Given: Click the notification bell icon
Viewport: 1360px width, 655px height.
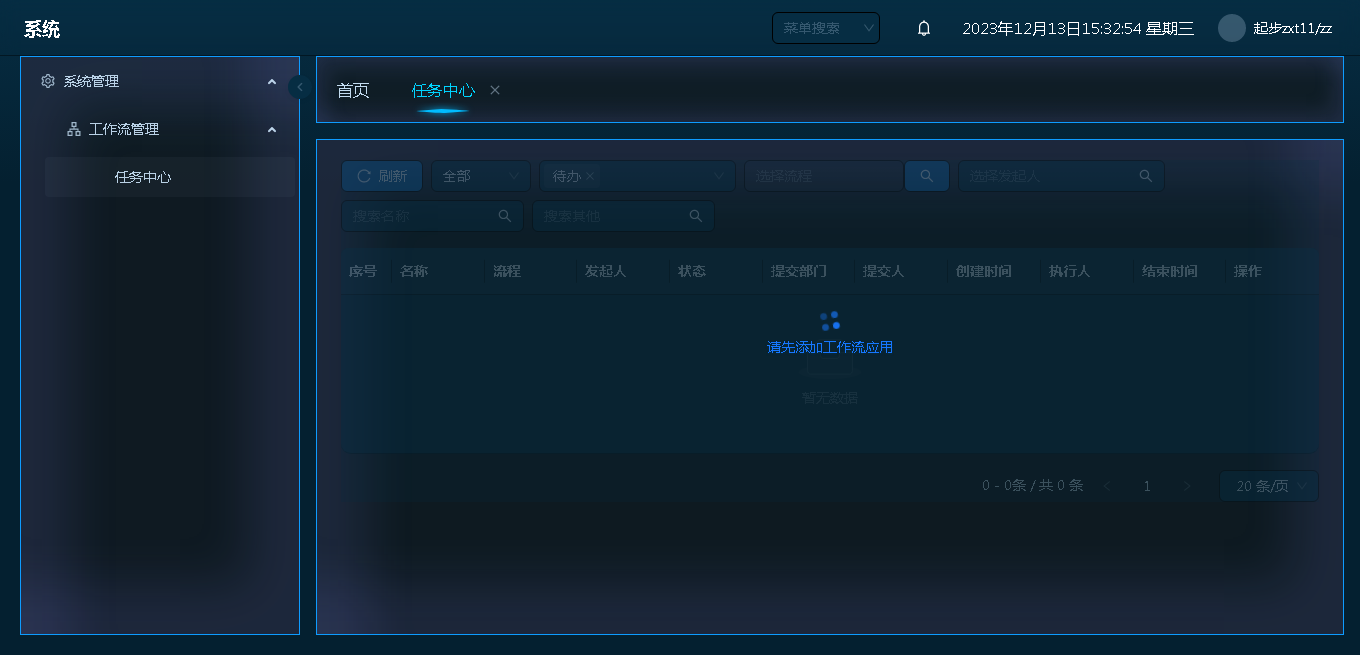Looking at the screenshot, I should [924, 29].
